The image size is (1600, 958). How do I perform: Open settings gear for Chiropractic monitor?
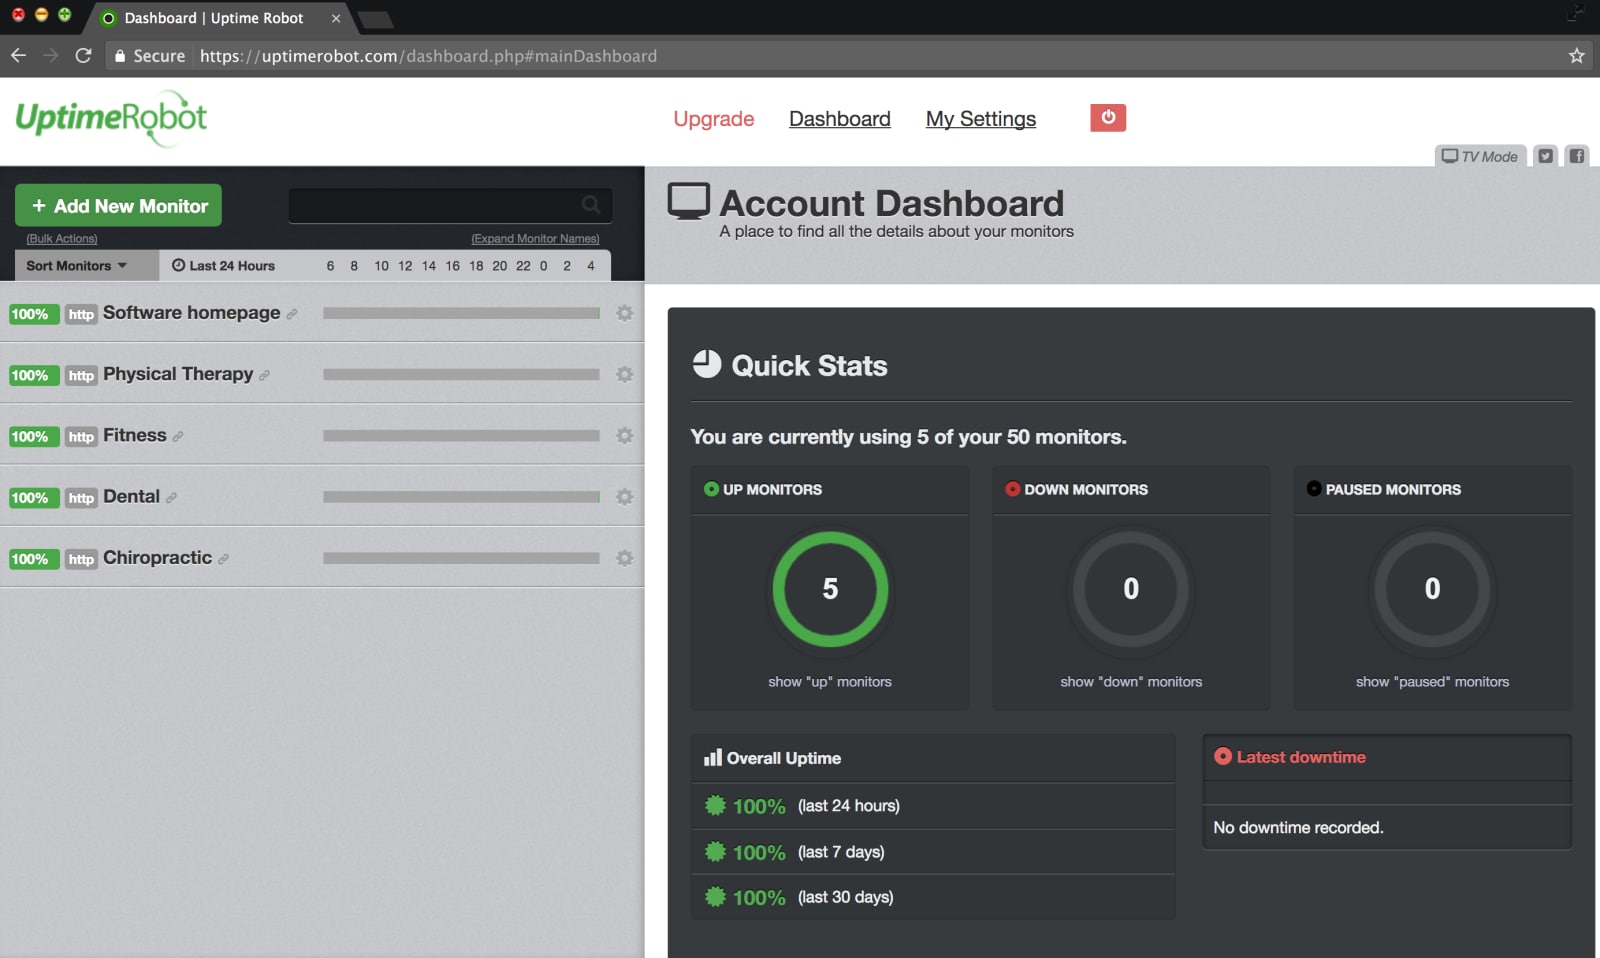(625, 558)
